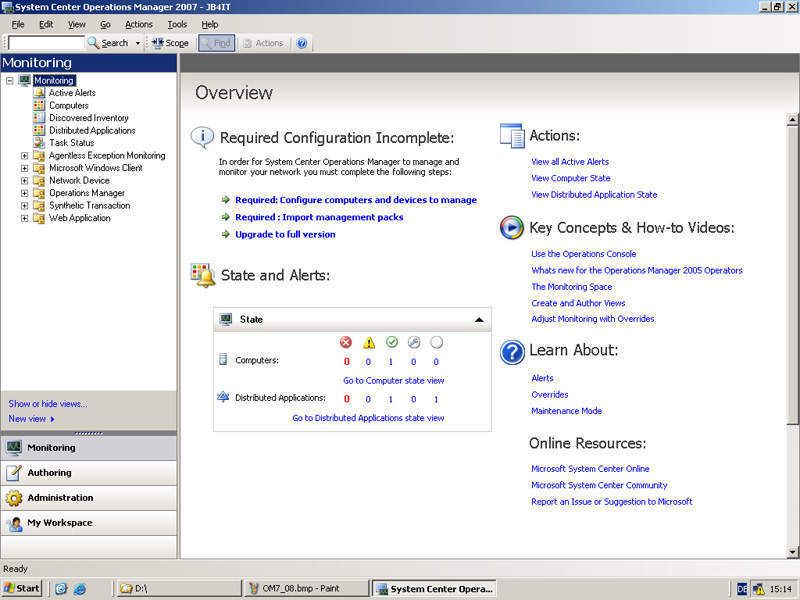
Task: Click the My Workspace icon
Action: 14,523
